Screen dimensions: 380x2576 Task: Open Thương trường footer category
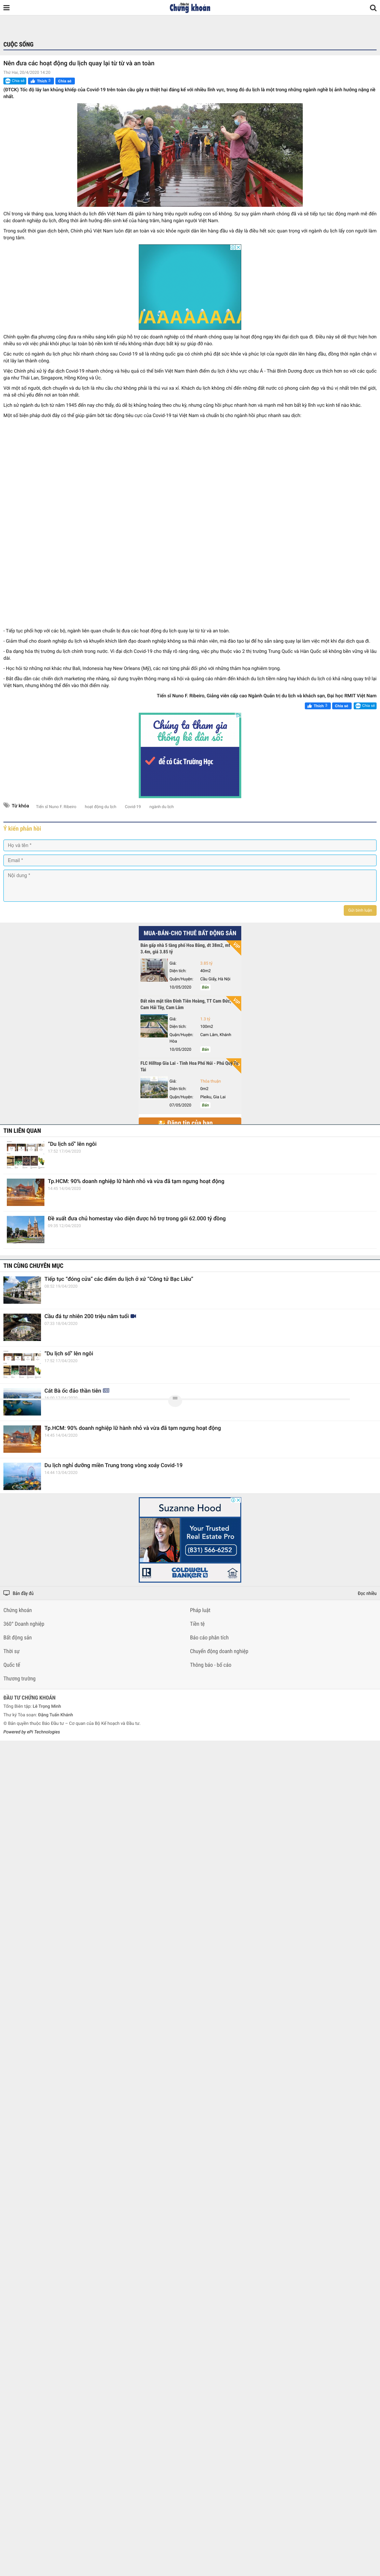point(19,1679)
